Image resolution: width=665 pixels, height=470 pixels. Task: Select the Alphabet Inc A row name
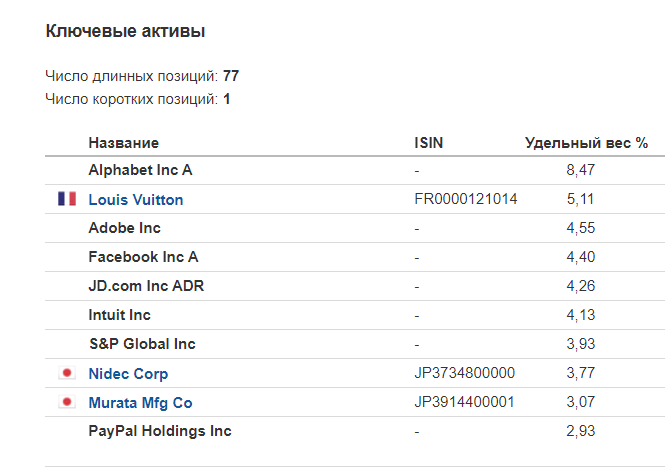tap(140, 170)
